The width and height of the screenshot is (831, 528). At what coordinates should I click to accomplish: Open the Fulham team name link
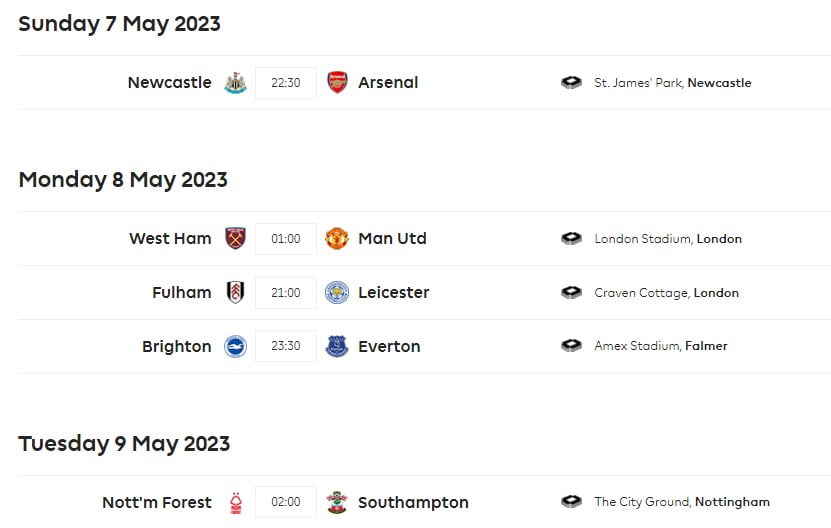(182, 293)
